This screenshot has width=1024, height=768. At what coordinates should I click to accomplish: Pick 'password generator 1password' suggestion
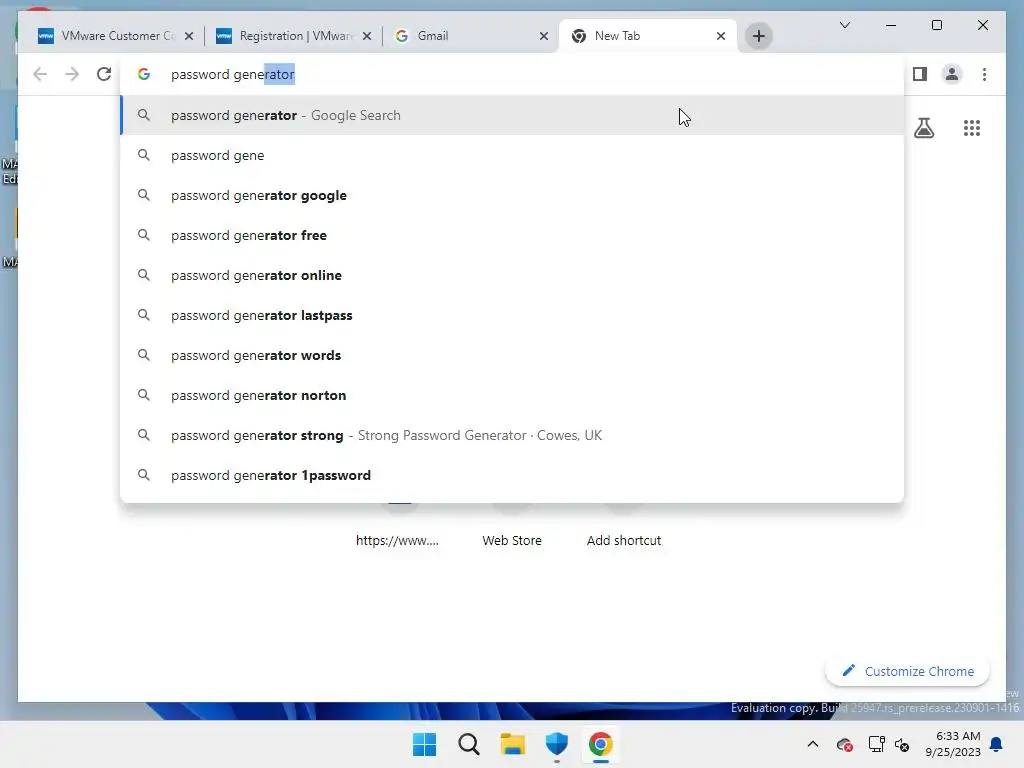tap(513, 475)
